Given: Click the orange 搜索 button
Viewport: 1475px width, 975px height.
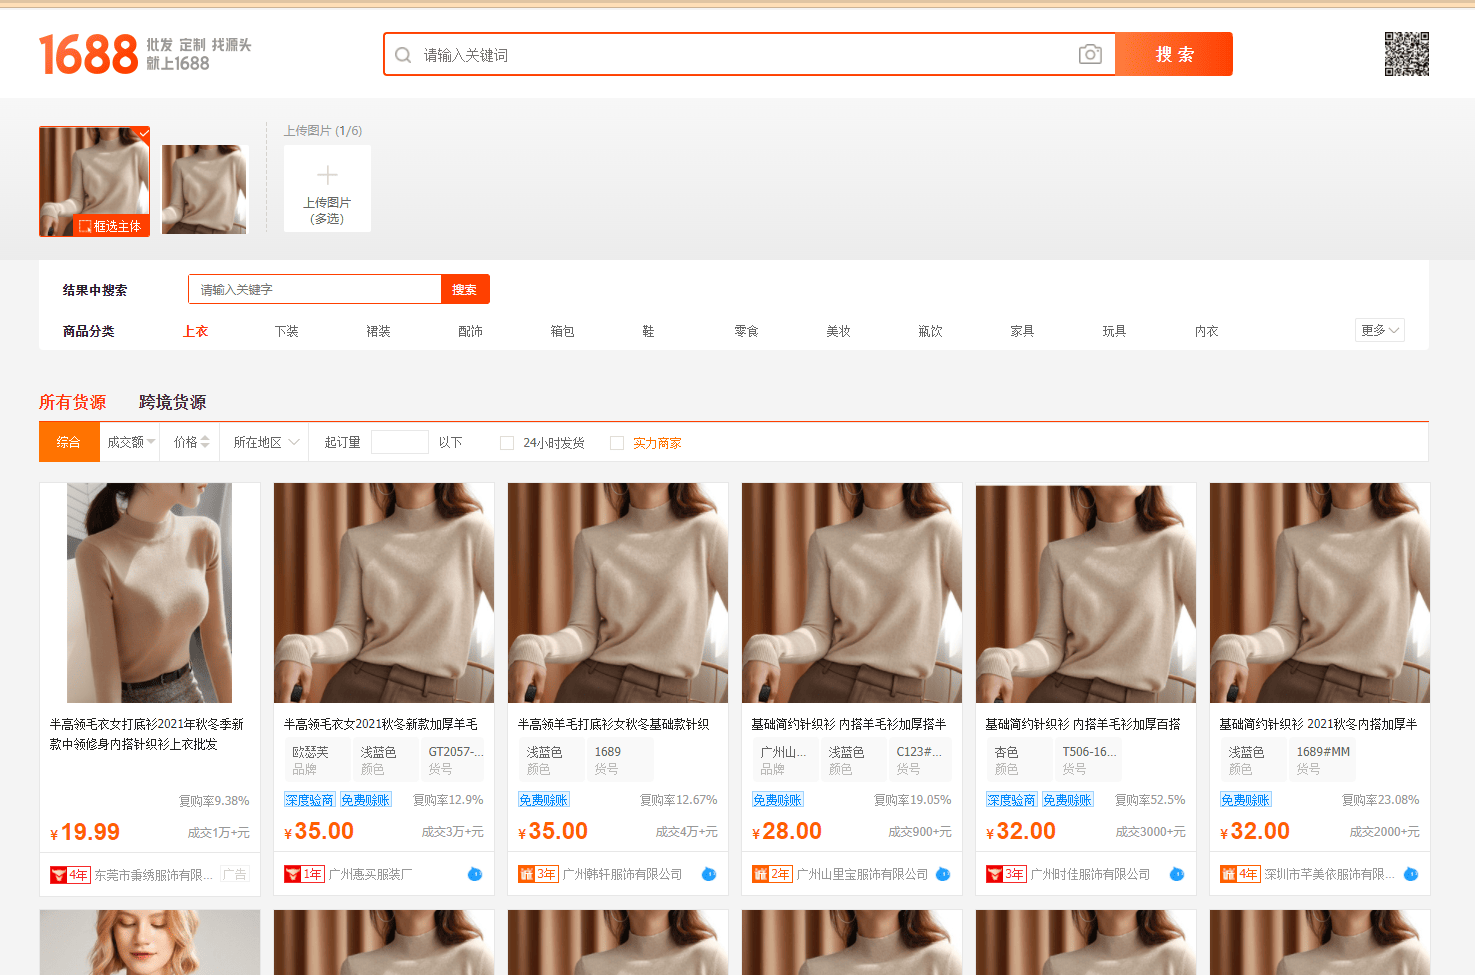Looking at the screenshot, I should pos(1175,54).
